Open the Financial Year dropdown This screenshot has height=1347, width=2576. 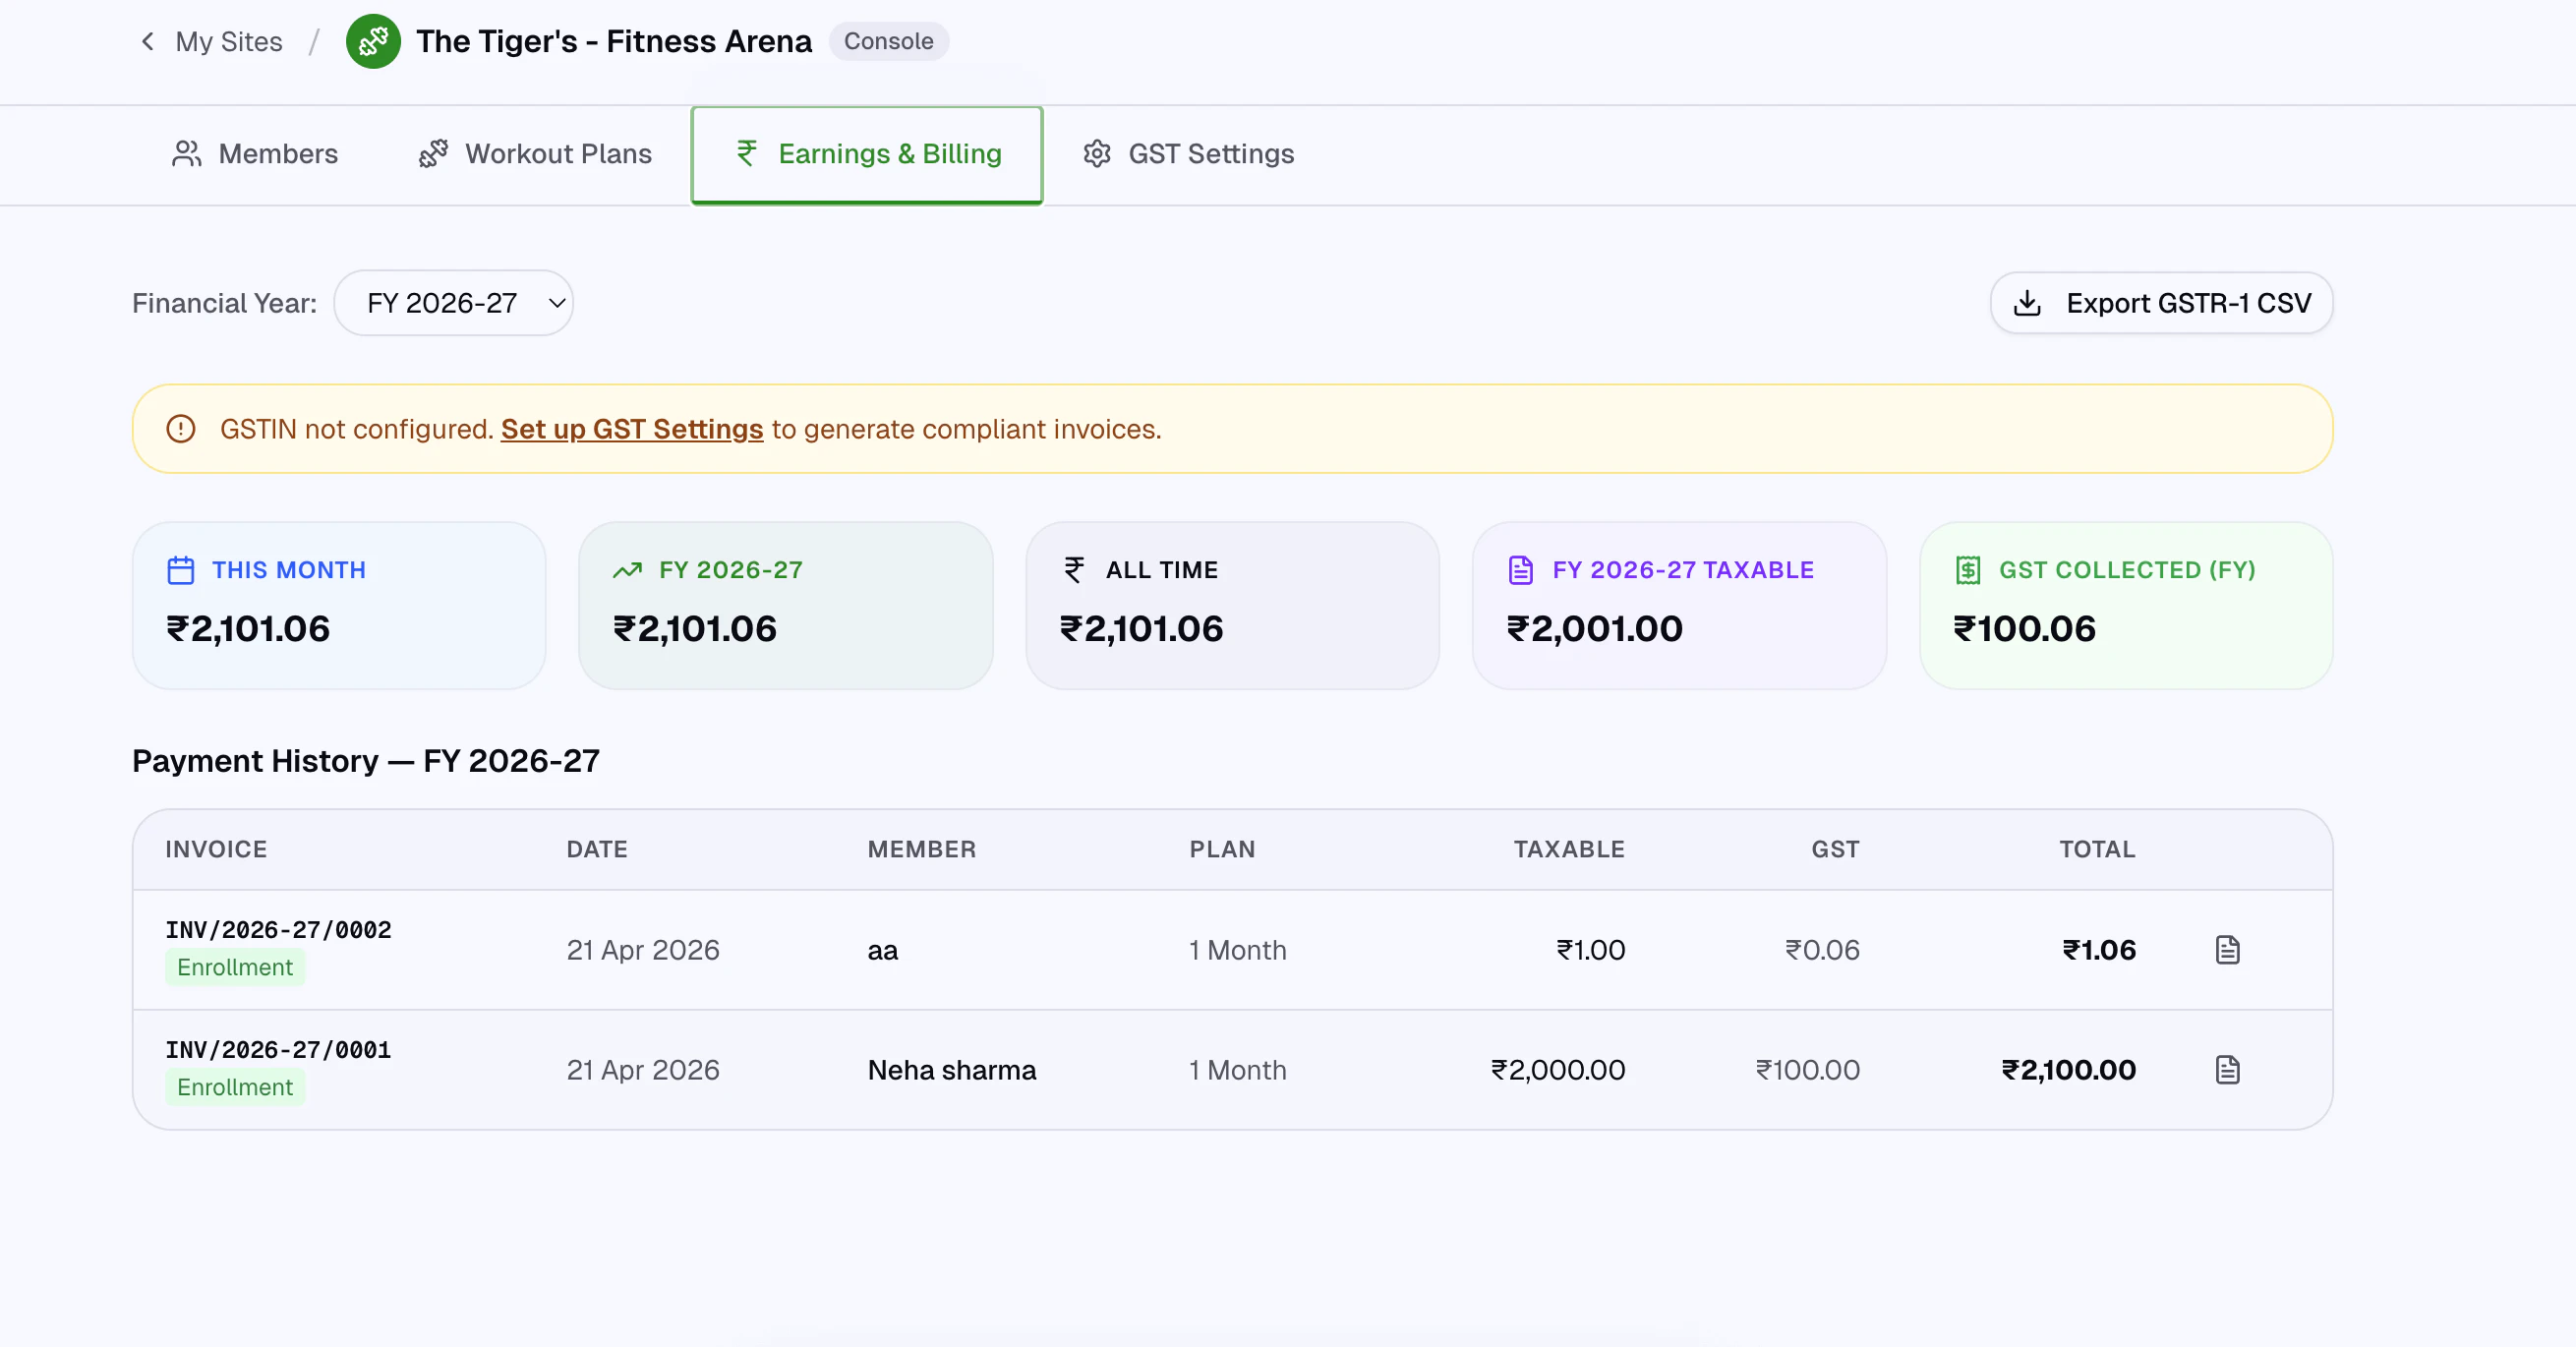453,303
